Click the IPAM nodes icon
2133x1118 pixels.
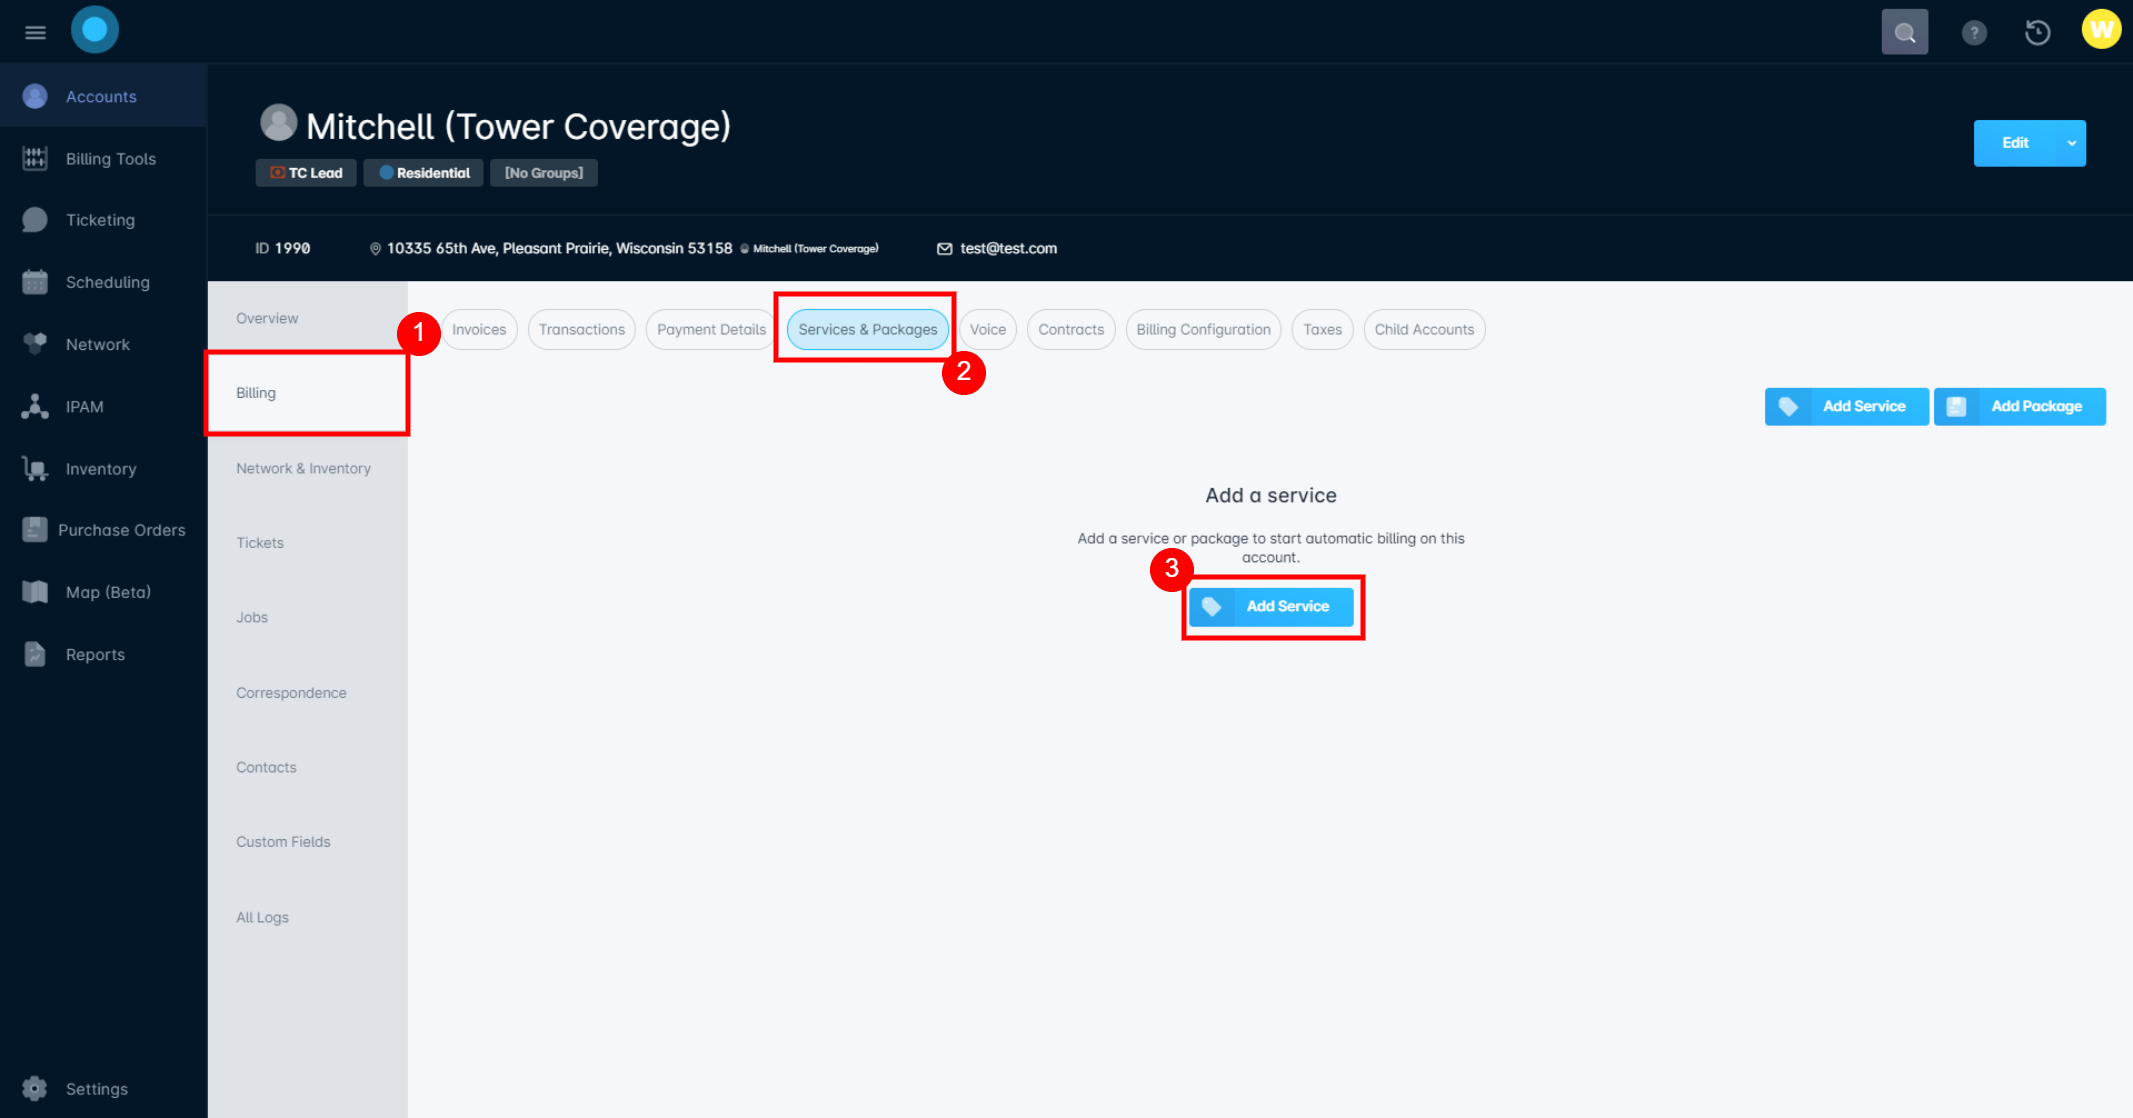(x=35, y=406)
